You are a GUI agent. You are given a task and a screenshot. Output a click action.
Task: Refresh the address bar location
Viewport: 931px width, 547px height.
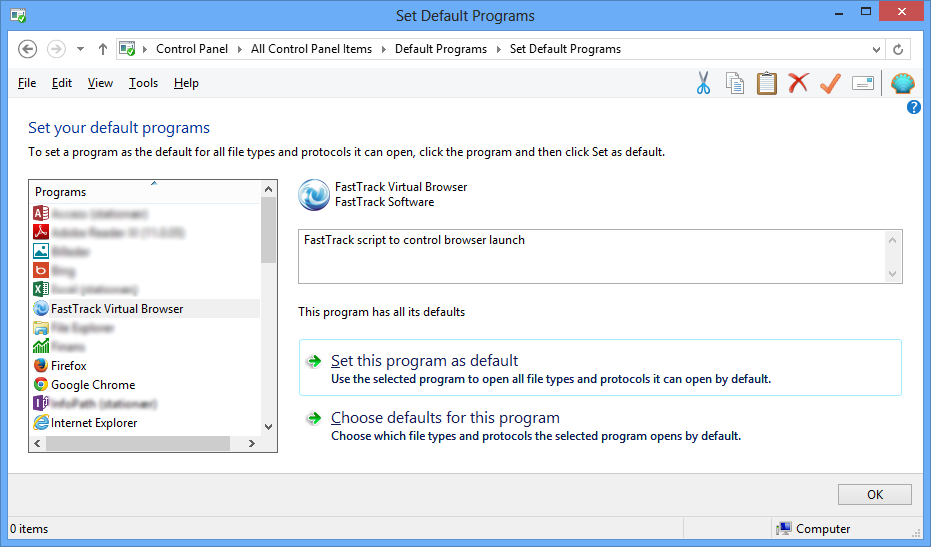(x=898, y=49)
